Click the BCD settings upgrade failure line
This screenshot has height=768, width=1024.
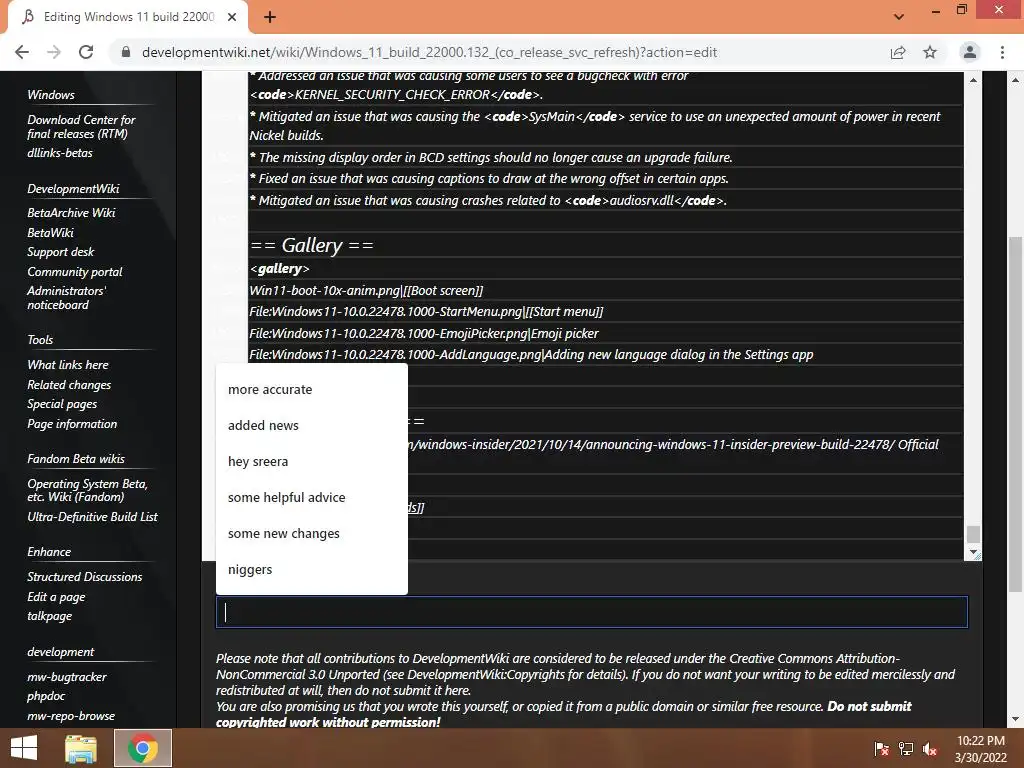pos(490,157)
